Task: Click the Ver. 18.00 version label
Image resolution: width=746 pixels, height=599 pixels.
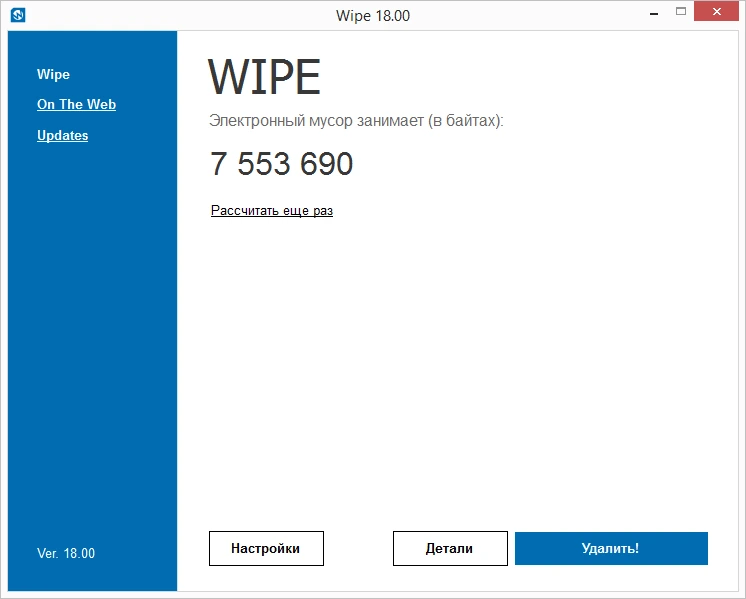Action: point(66,553)
